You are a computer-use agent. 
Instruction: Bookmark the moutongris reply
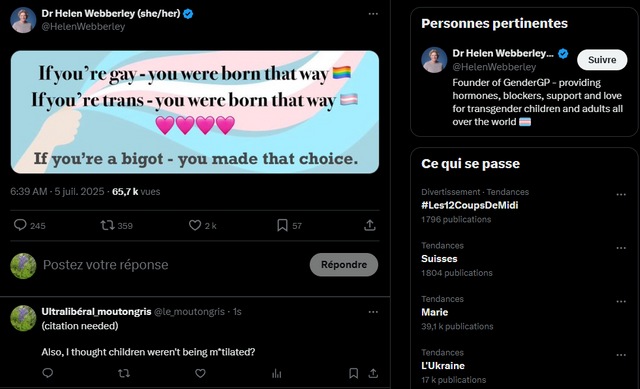(353, 373)
